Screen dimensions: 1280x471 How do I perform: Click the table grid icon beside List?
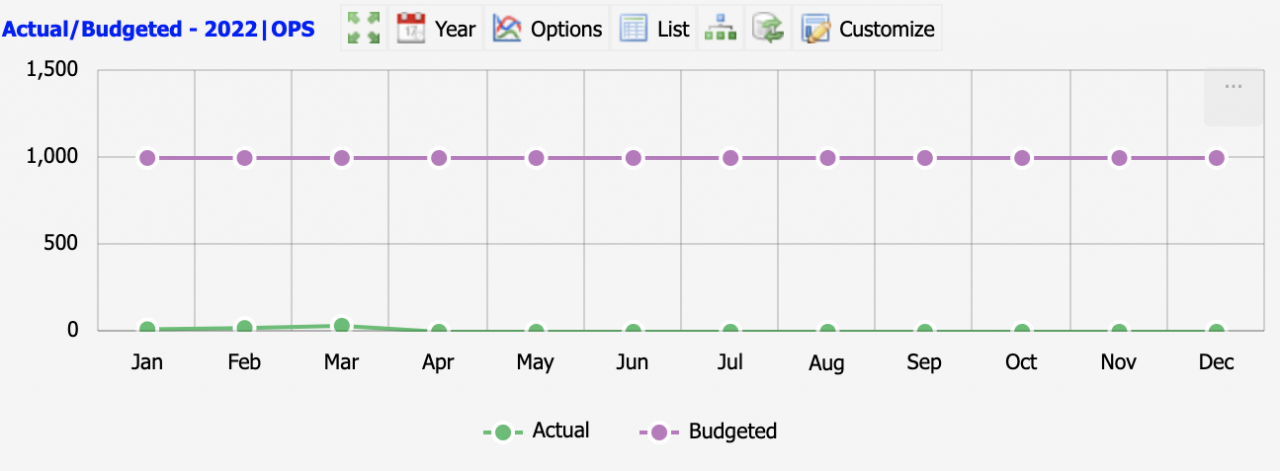[634, 28]
